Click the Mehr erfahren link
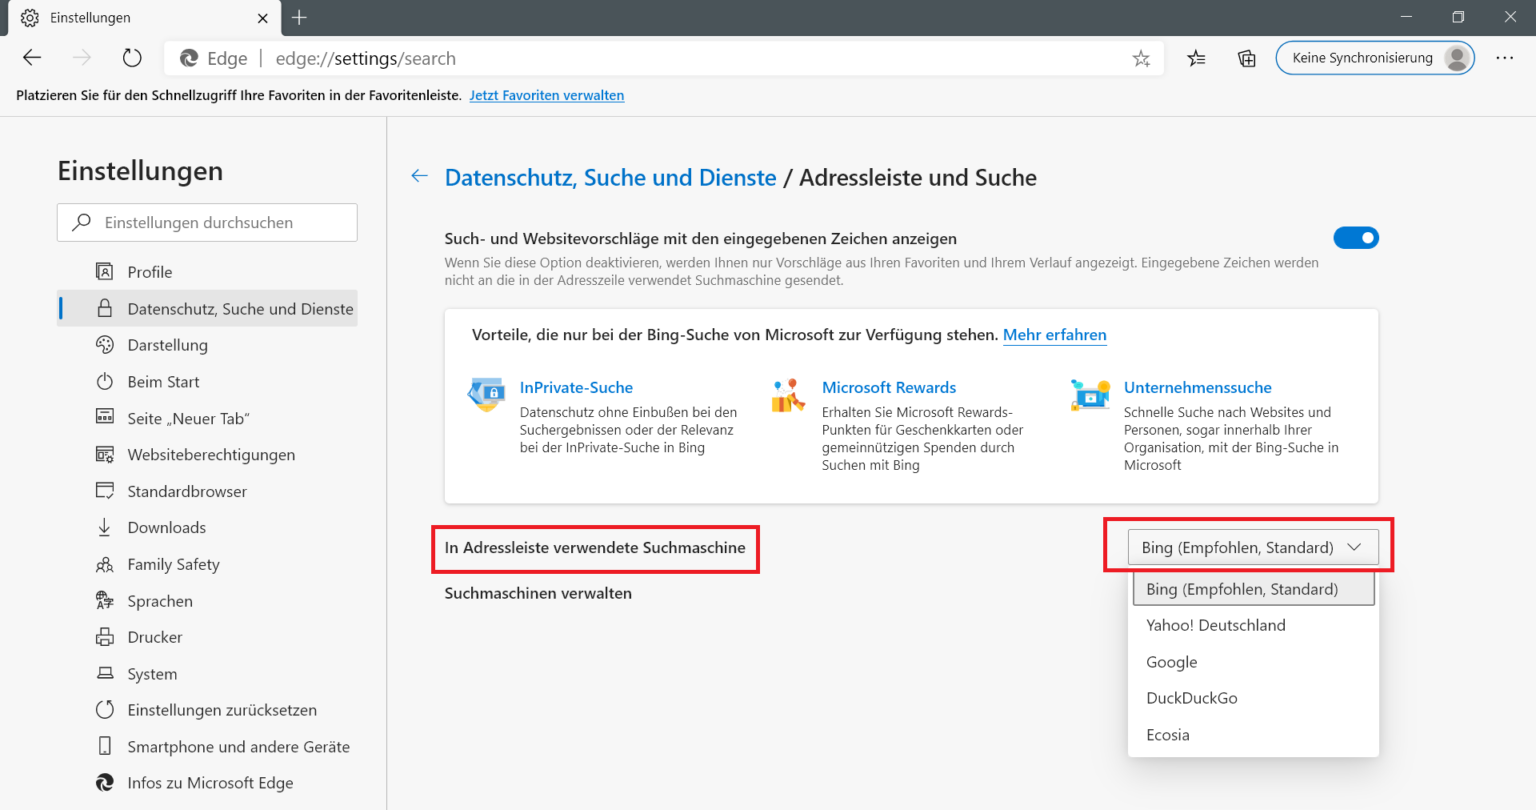 point(1055,335)
